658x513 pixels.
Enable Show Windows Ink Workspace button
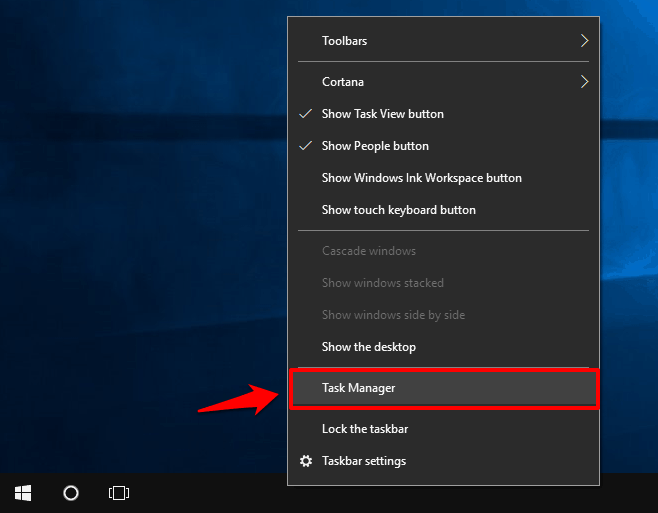[x=421, y=178]
